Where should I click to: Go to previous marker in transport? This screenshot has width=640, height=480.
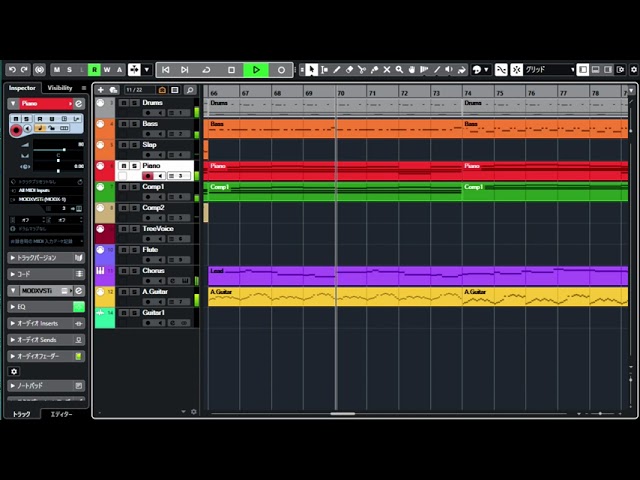tap(166, 70)
